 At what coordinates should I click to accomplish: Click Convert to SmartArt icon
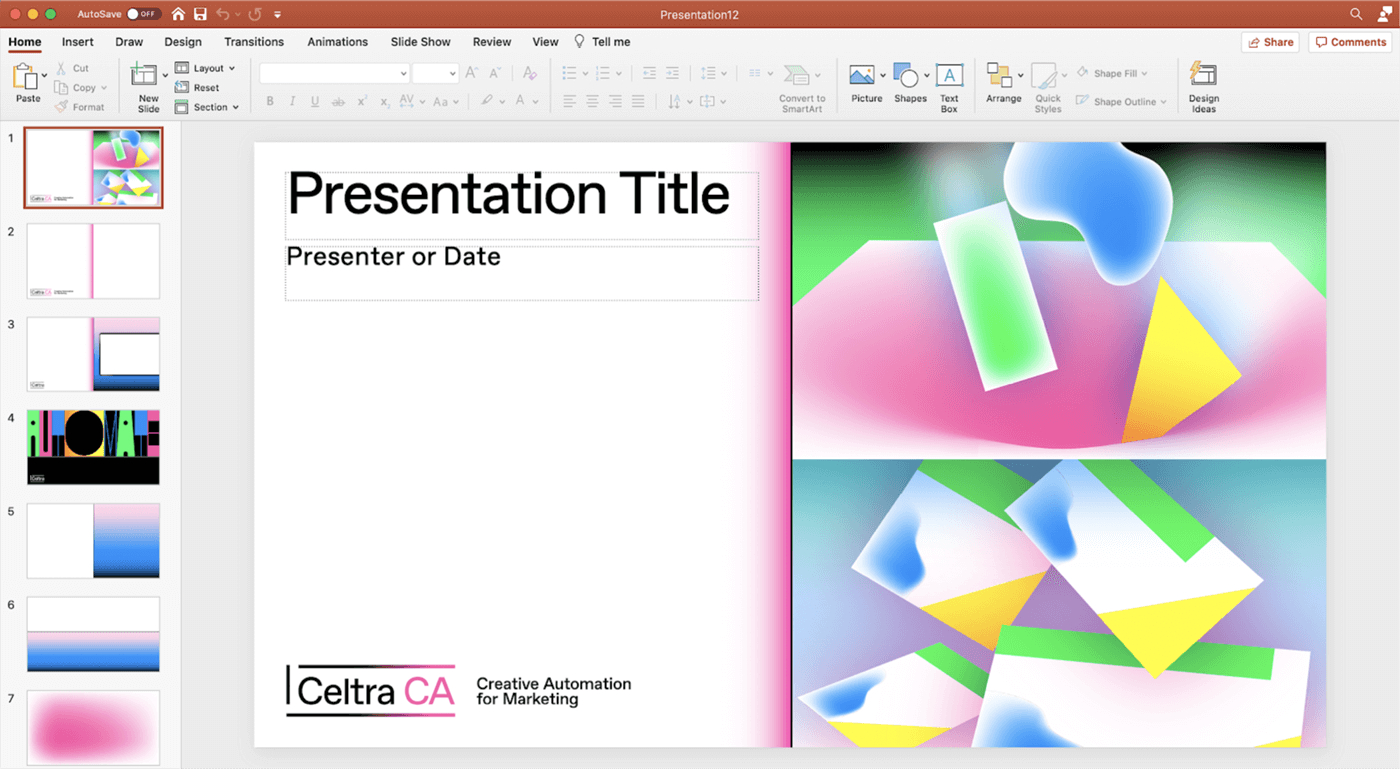pyautogui.click(x=797, y=76)
